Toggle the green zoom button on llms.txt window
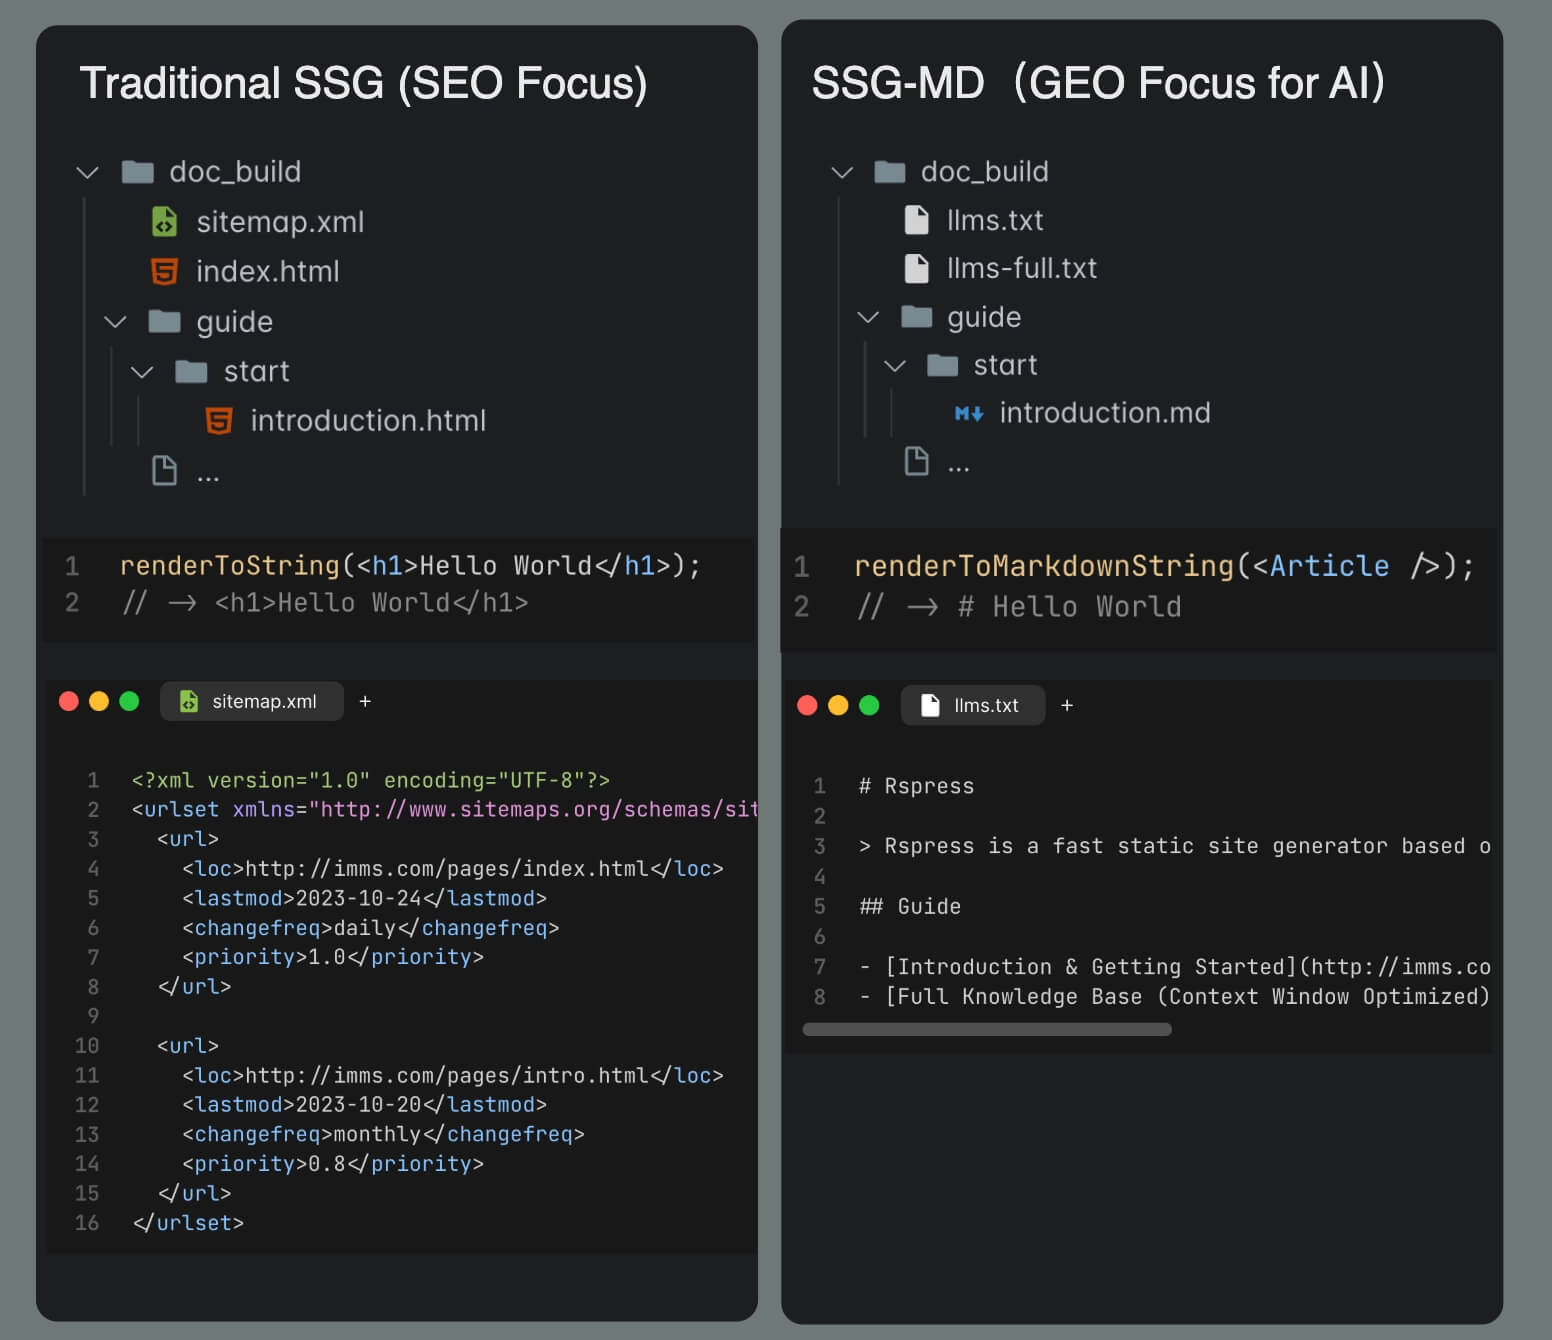Screen dimensions: 1552x1340 point(868,704)
